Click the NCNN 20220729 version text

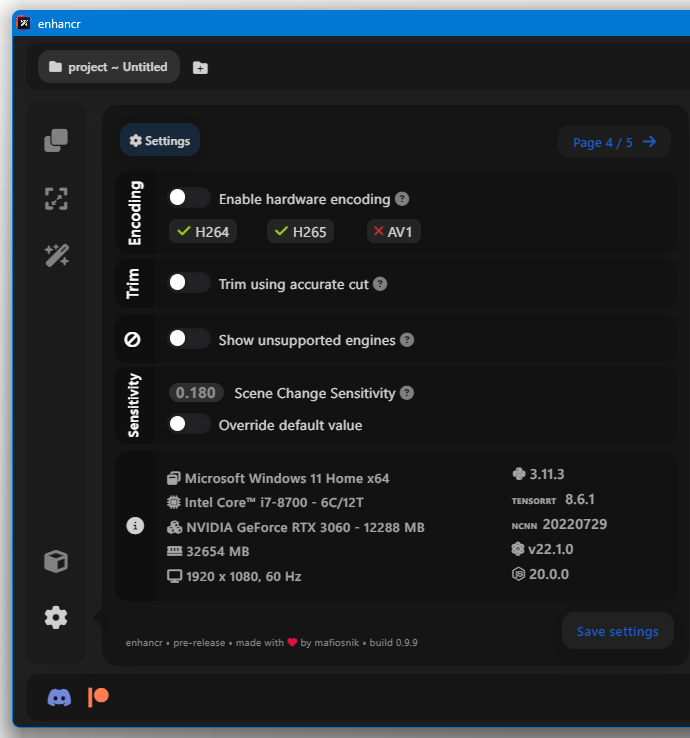tap(559, 524)
